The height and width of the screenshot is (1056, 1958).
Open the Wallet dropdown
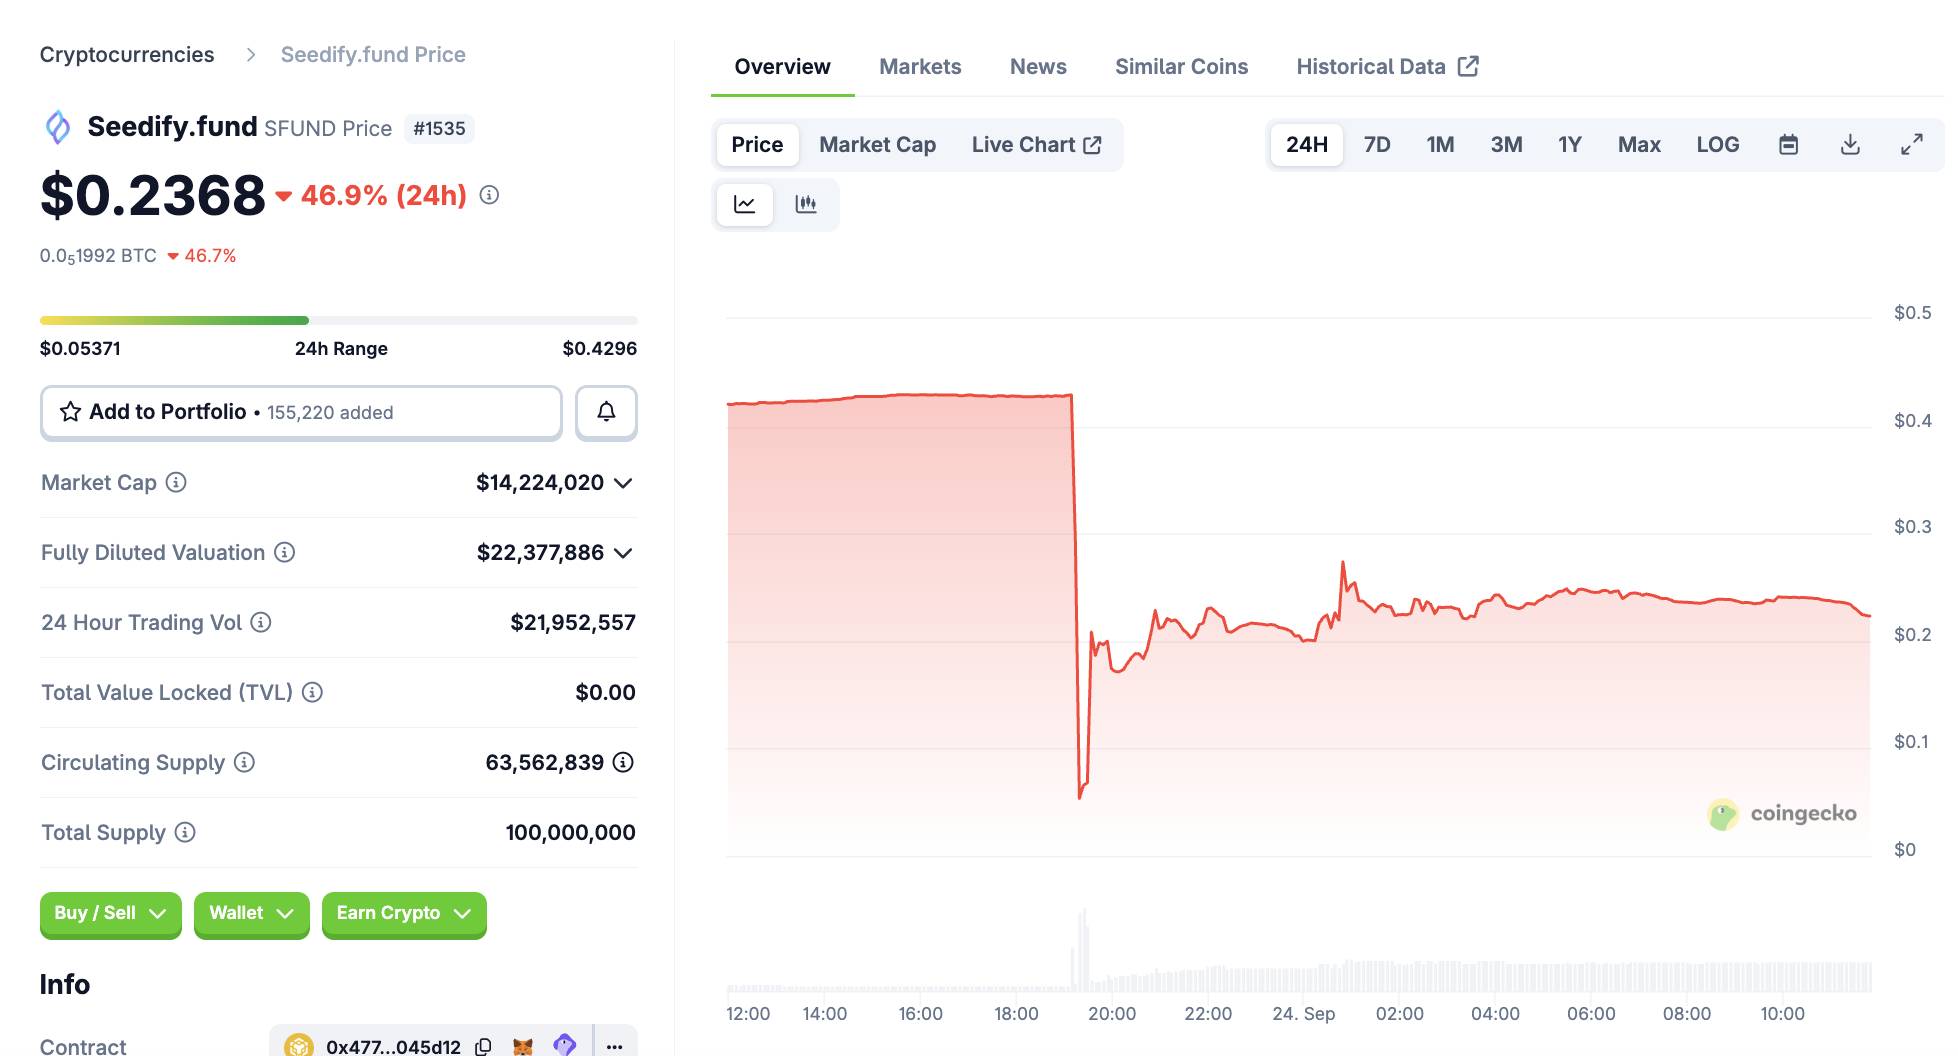(x=251, y=914)
